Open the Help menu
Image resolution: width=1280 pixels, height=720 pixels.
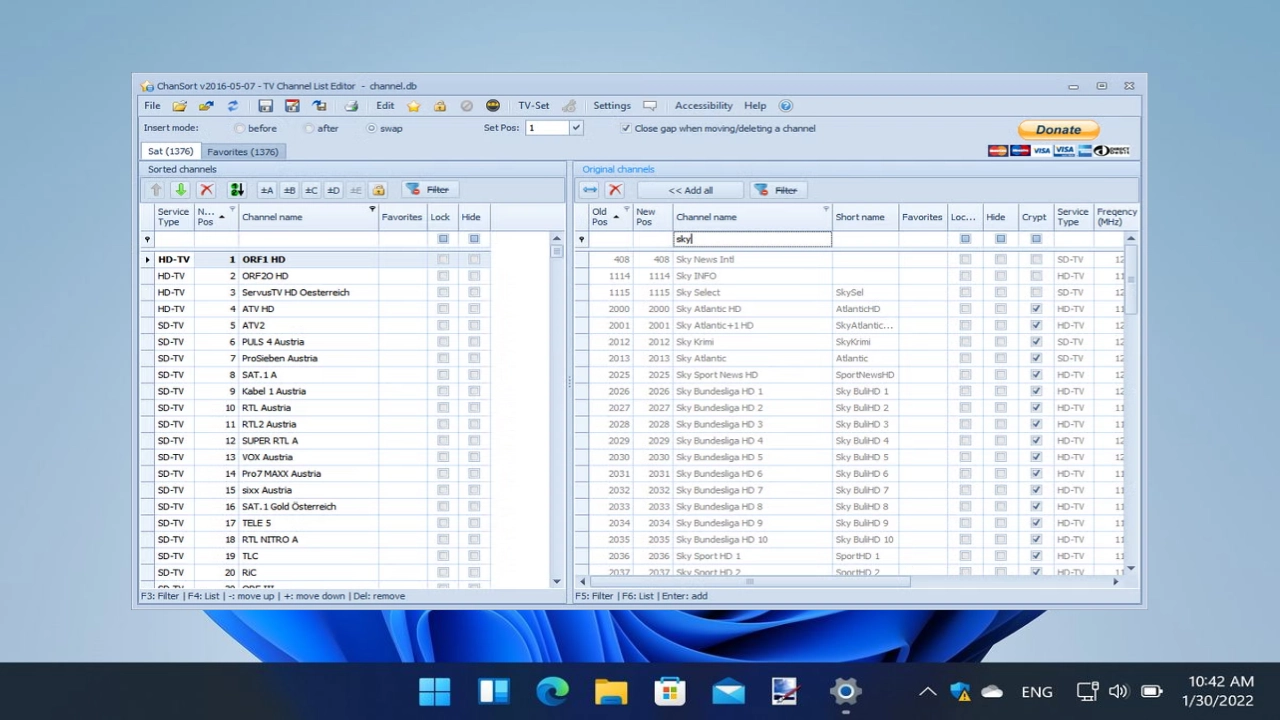(x=755, y=106)
